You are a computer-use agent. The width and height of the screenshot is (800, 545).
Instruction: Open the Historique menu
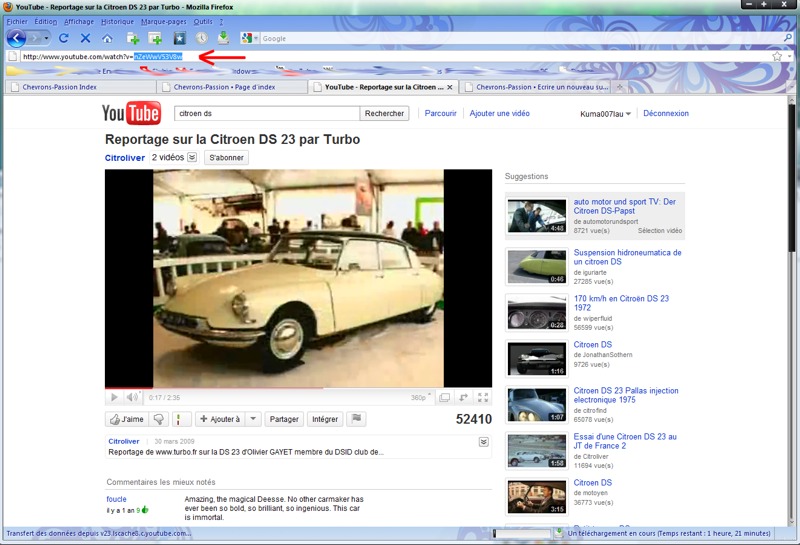click(117, 22)
